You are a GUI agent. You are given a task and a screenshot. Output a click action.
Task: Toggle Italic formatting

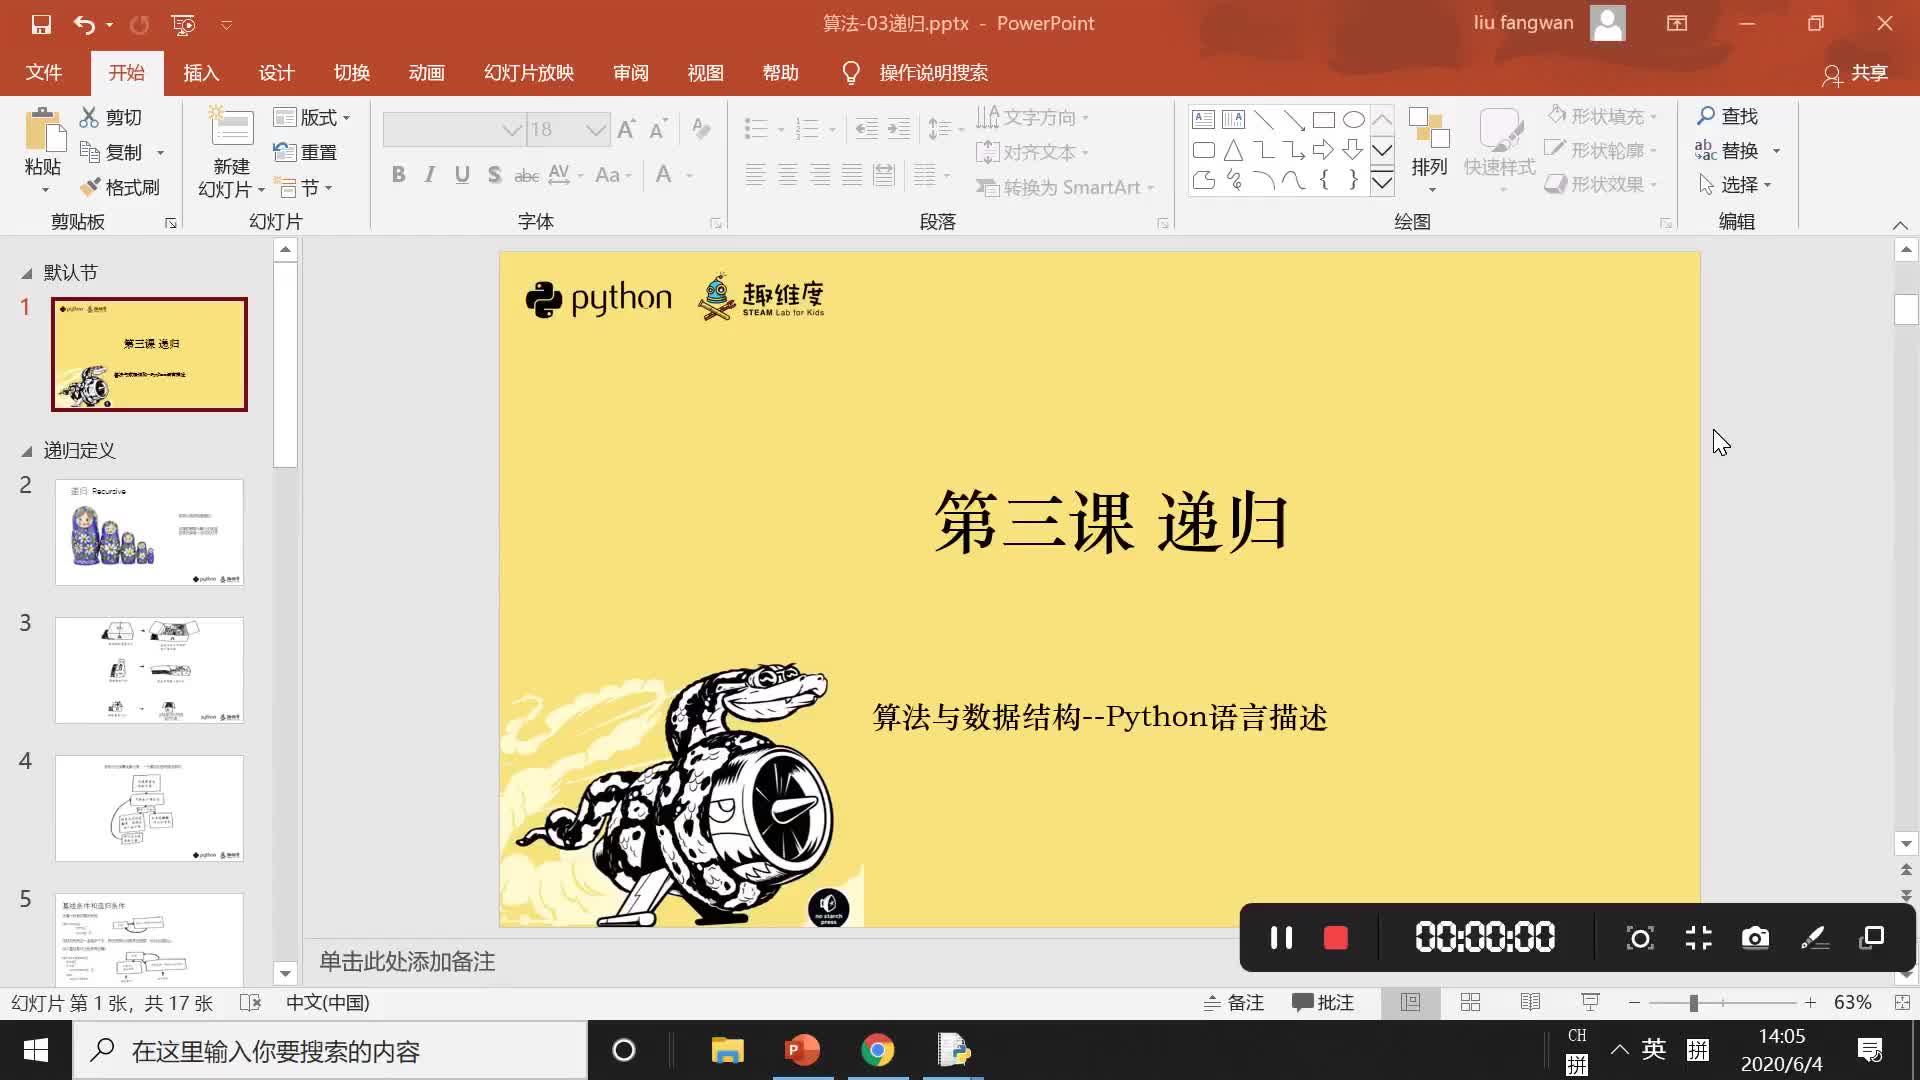coord(430,175)
